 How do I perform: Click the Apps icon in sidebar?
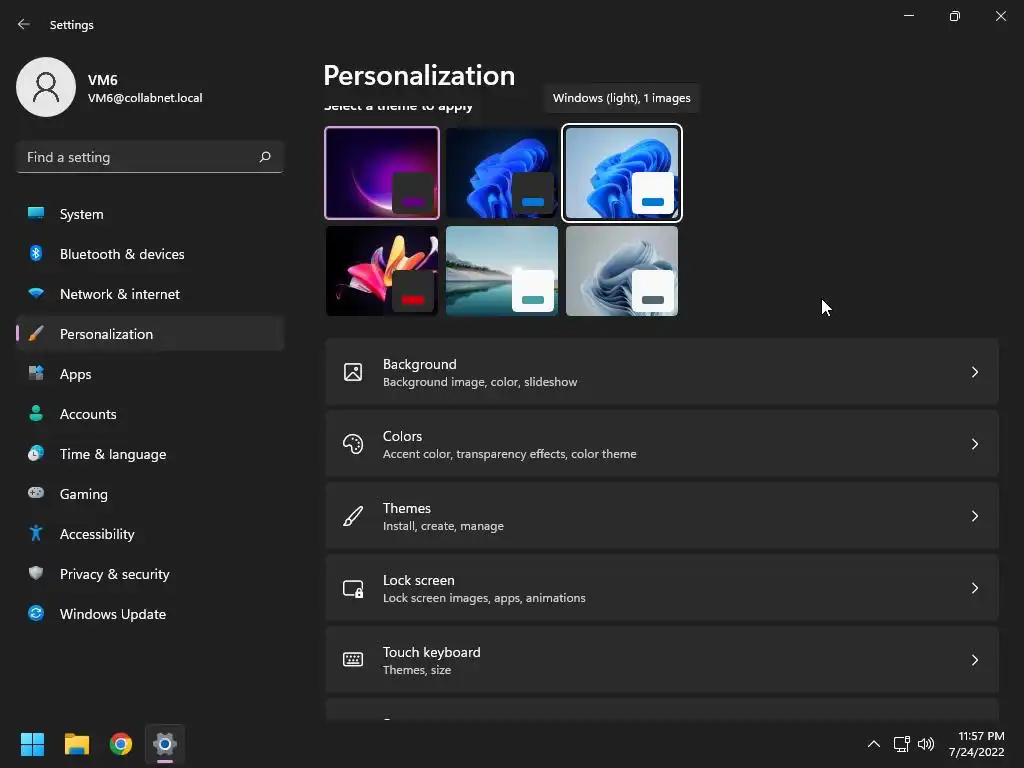(x=36, y=374)
